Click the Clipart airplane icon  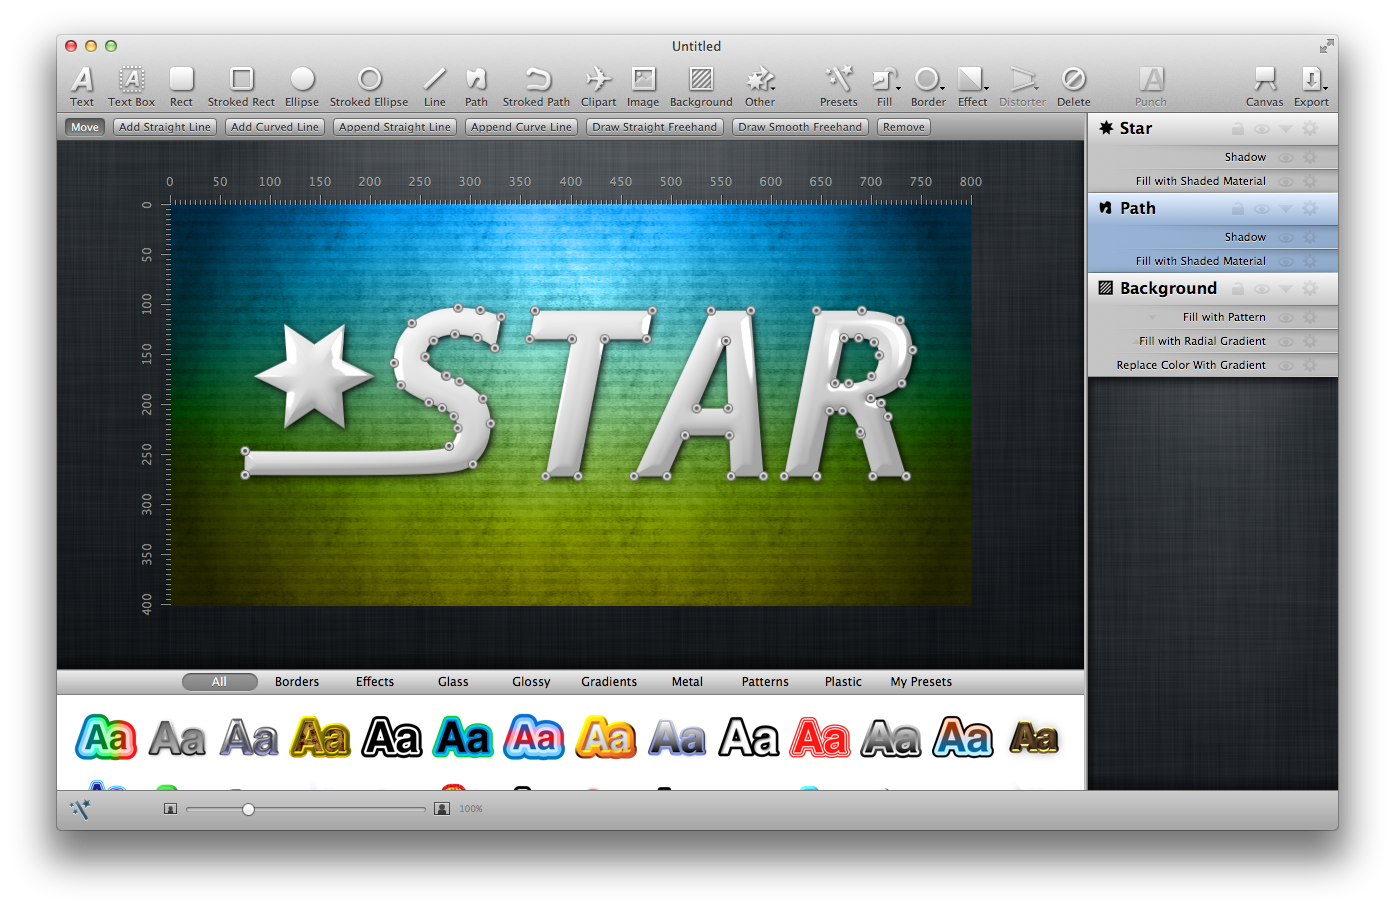point(598,80)
